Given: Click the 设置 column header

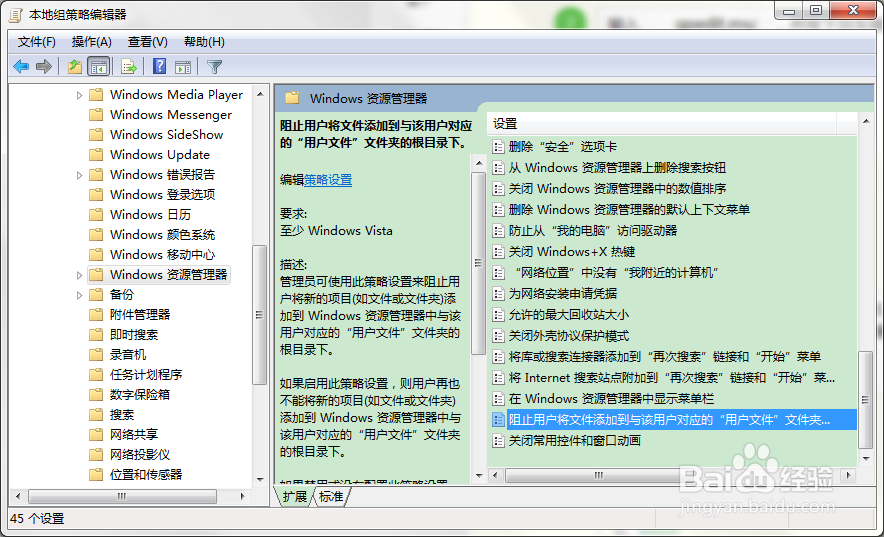Looking at the screenshot, I should pos(662,123).
